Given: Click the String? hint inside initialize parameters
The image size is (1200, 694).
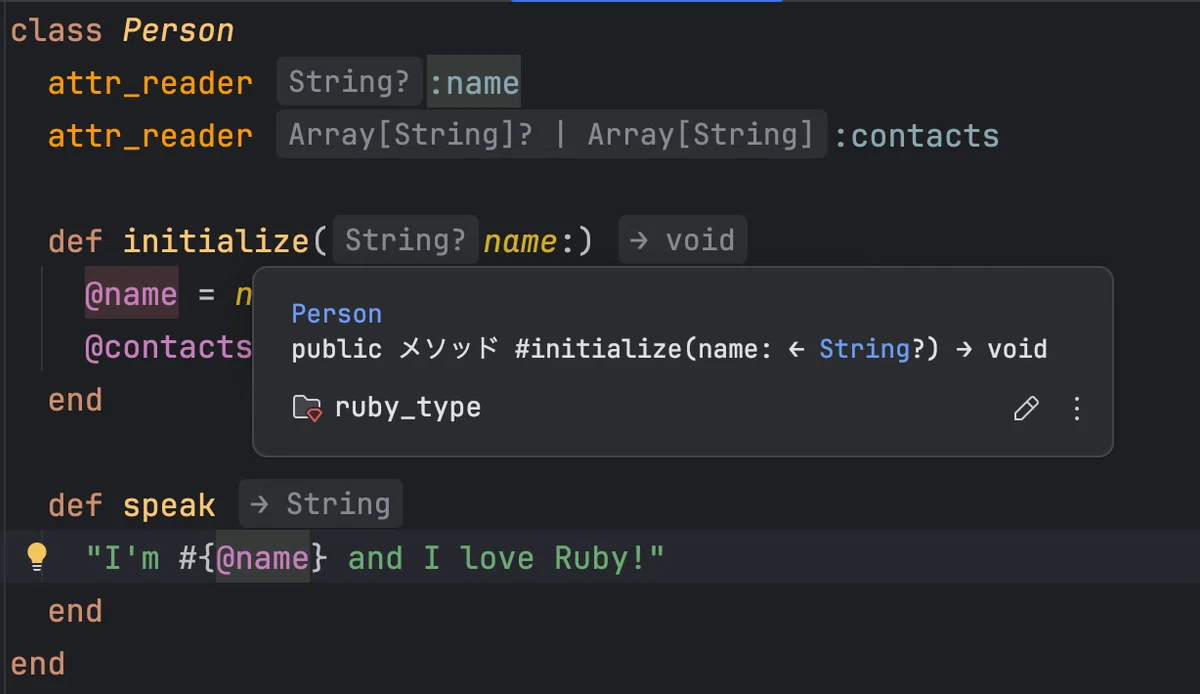Looking at the screenshot, I should click(x=406, y=240).
